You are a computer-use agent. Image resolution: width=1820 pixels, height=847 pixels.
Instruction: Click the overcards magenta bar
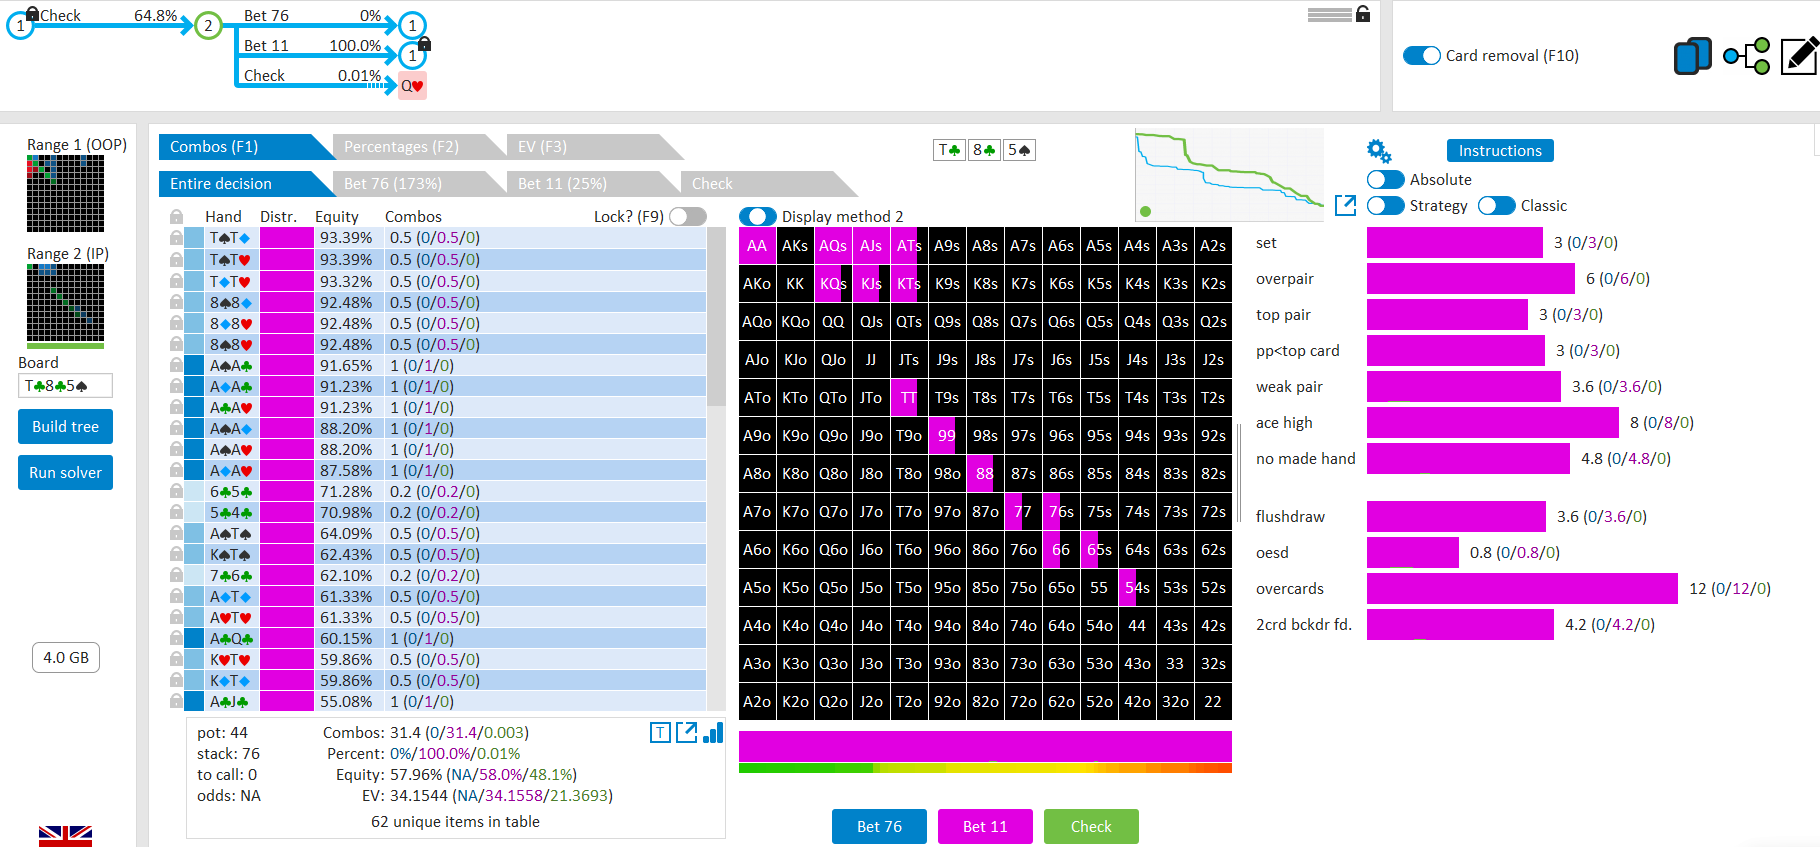point(1522,589)
